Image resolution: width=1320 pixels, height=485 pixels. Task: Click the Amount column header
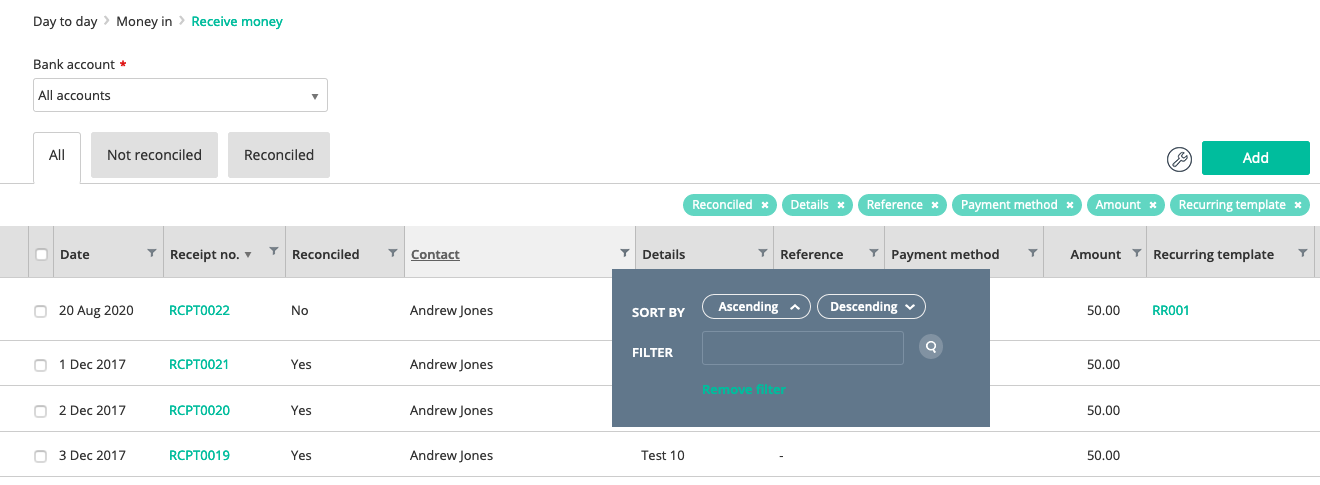pyautogui.click(x=1096, y=254)
